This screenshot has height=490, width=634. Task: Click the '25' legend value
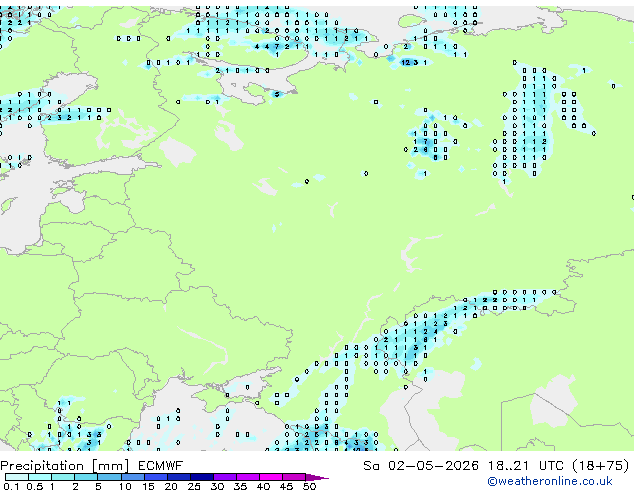click(x=194, y=486)
